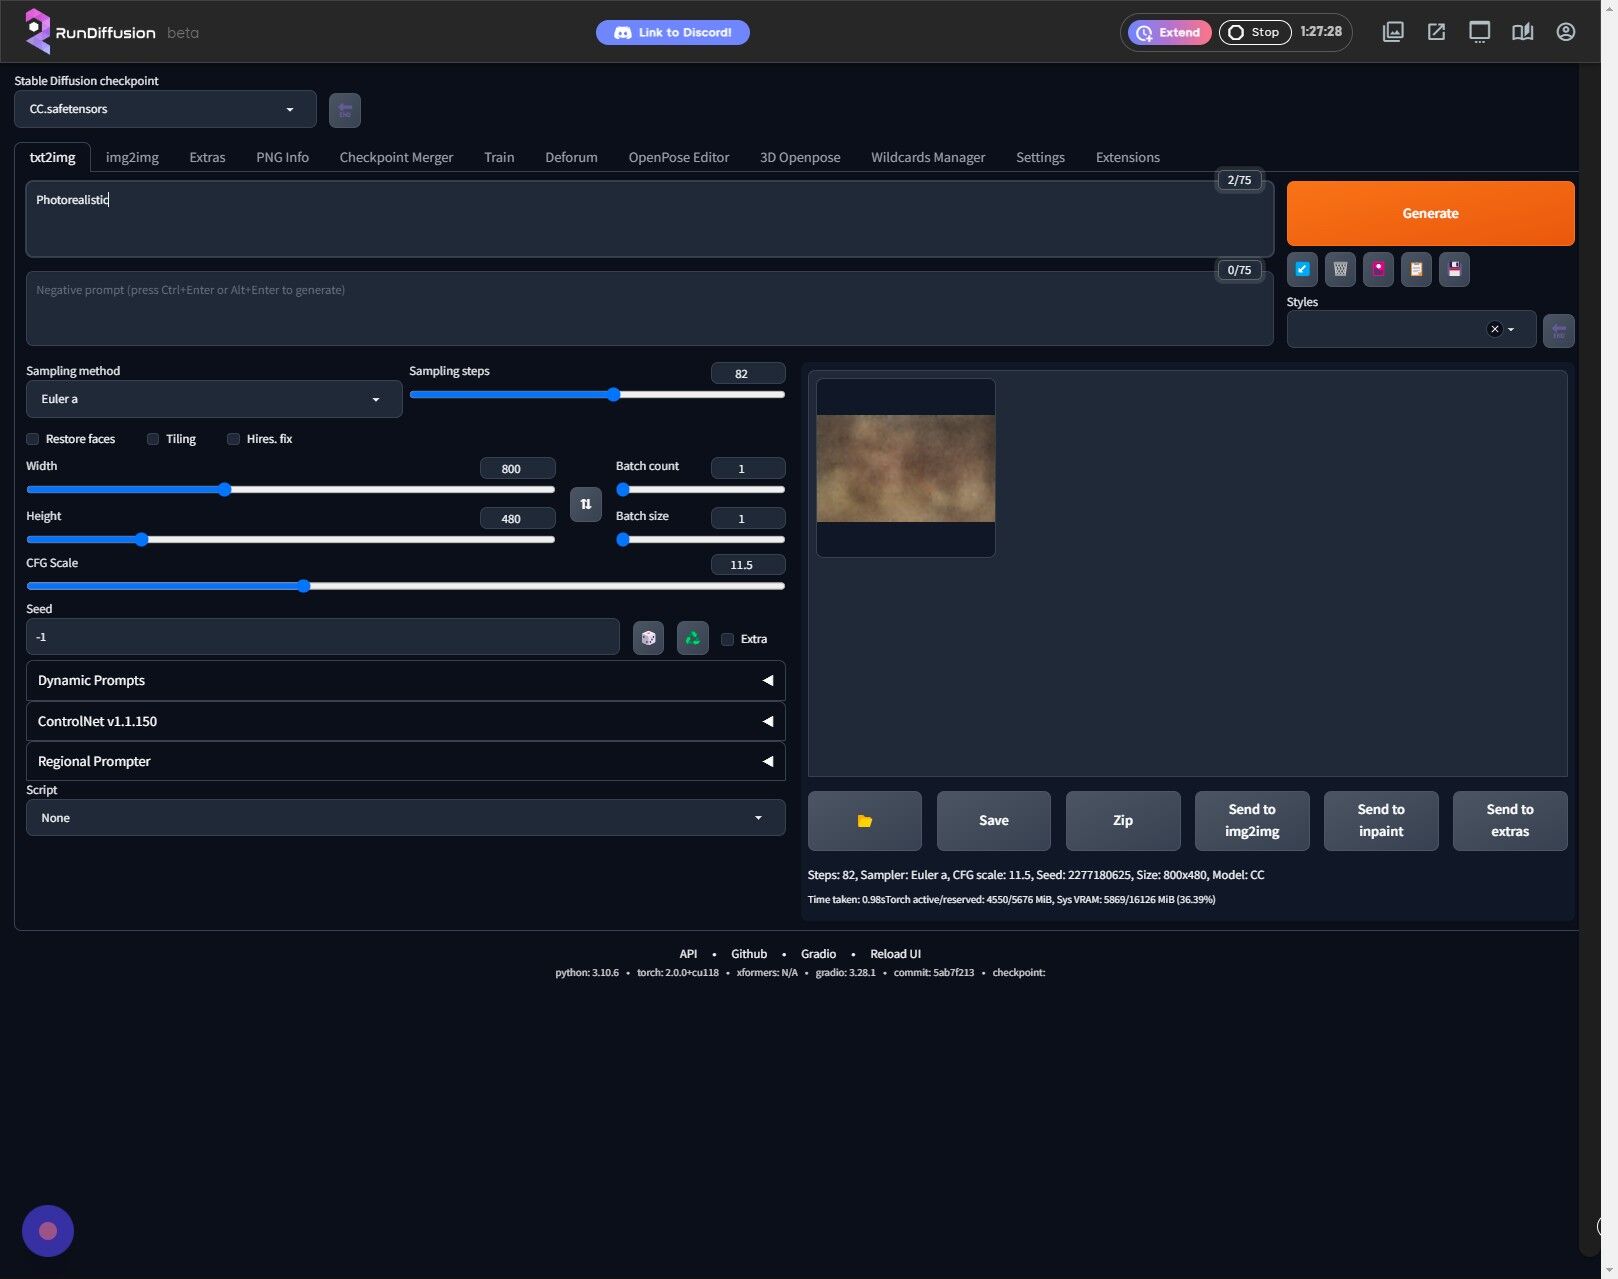This screenshot has width=1618, height=1279.
Task: Open the user account profile icon
Action: [x=1566, y=32]
